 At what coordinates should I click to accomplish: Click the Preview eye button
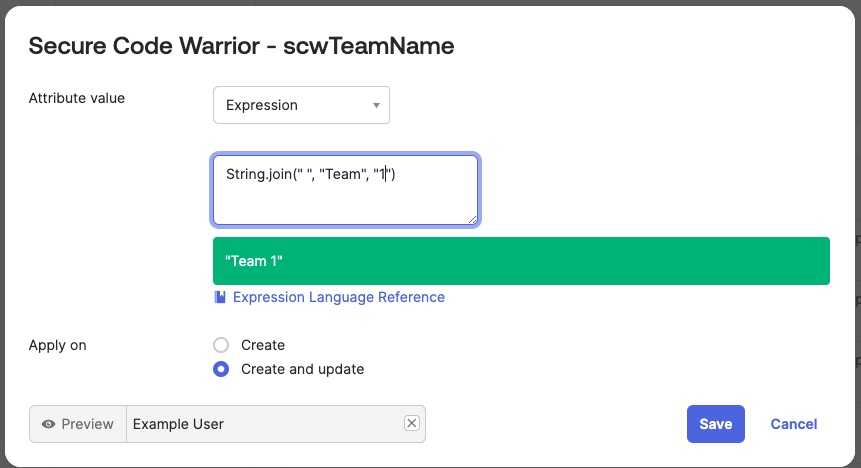78,424
